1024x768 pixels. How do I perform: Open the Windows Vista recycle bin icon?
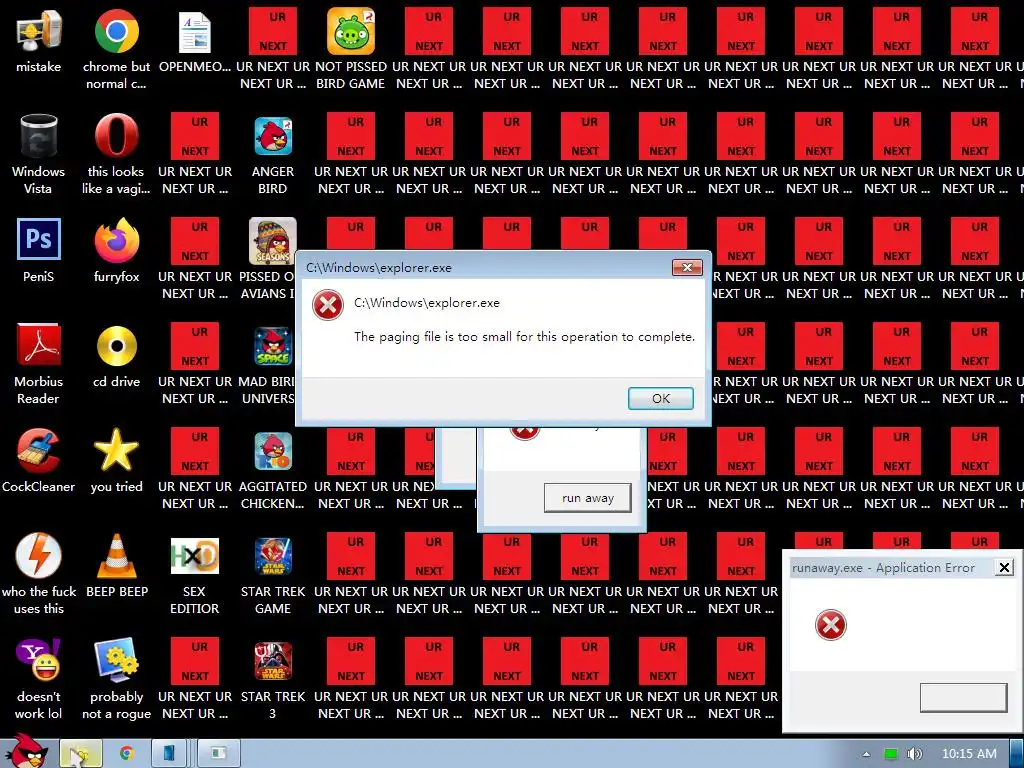click(39, 136)
